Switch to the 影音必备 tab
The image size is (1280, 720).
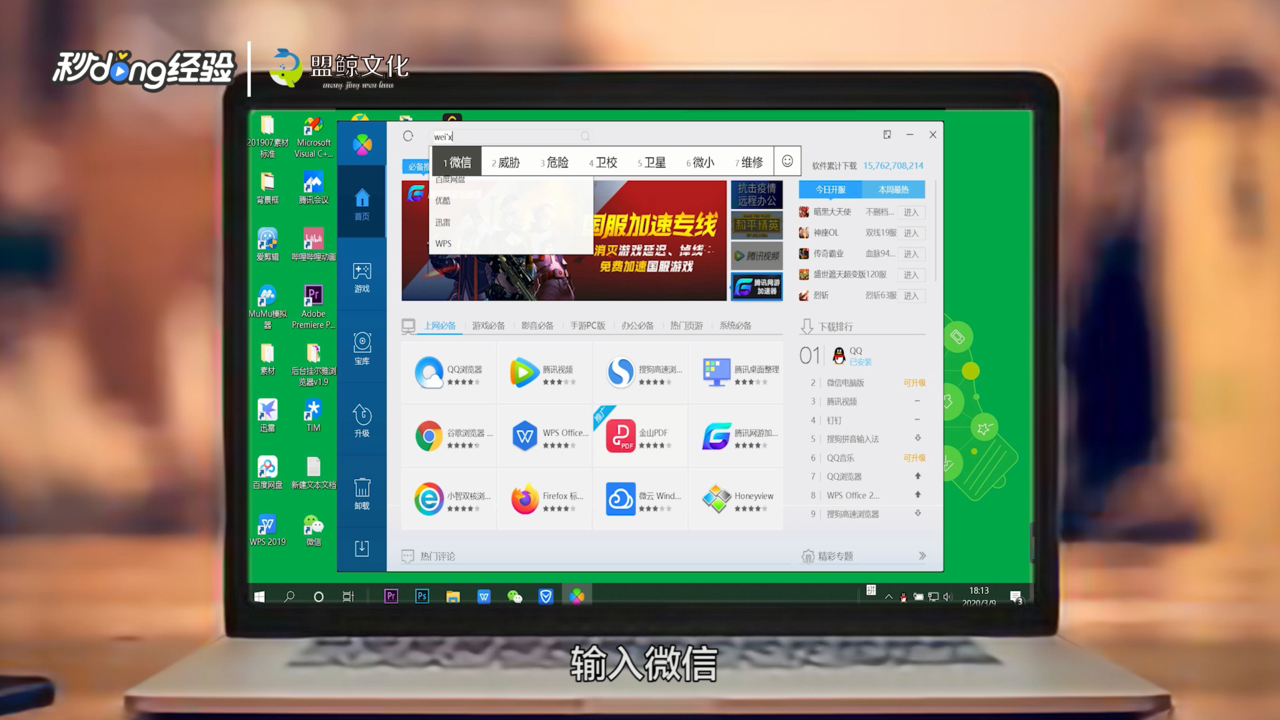click(537, 326)
